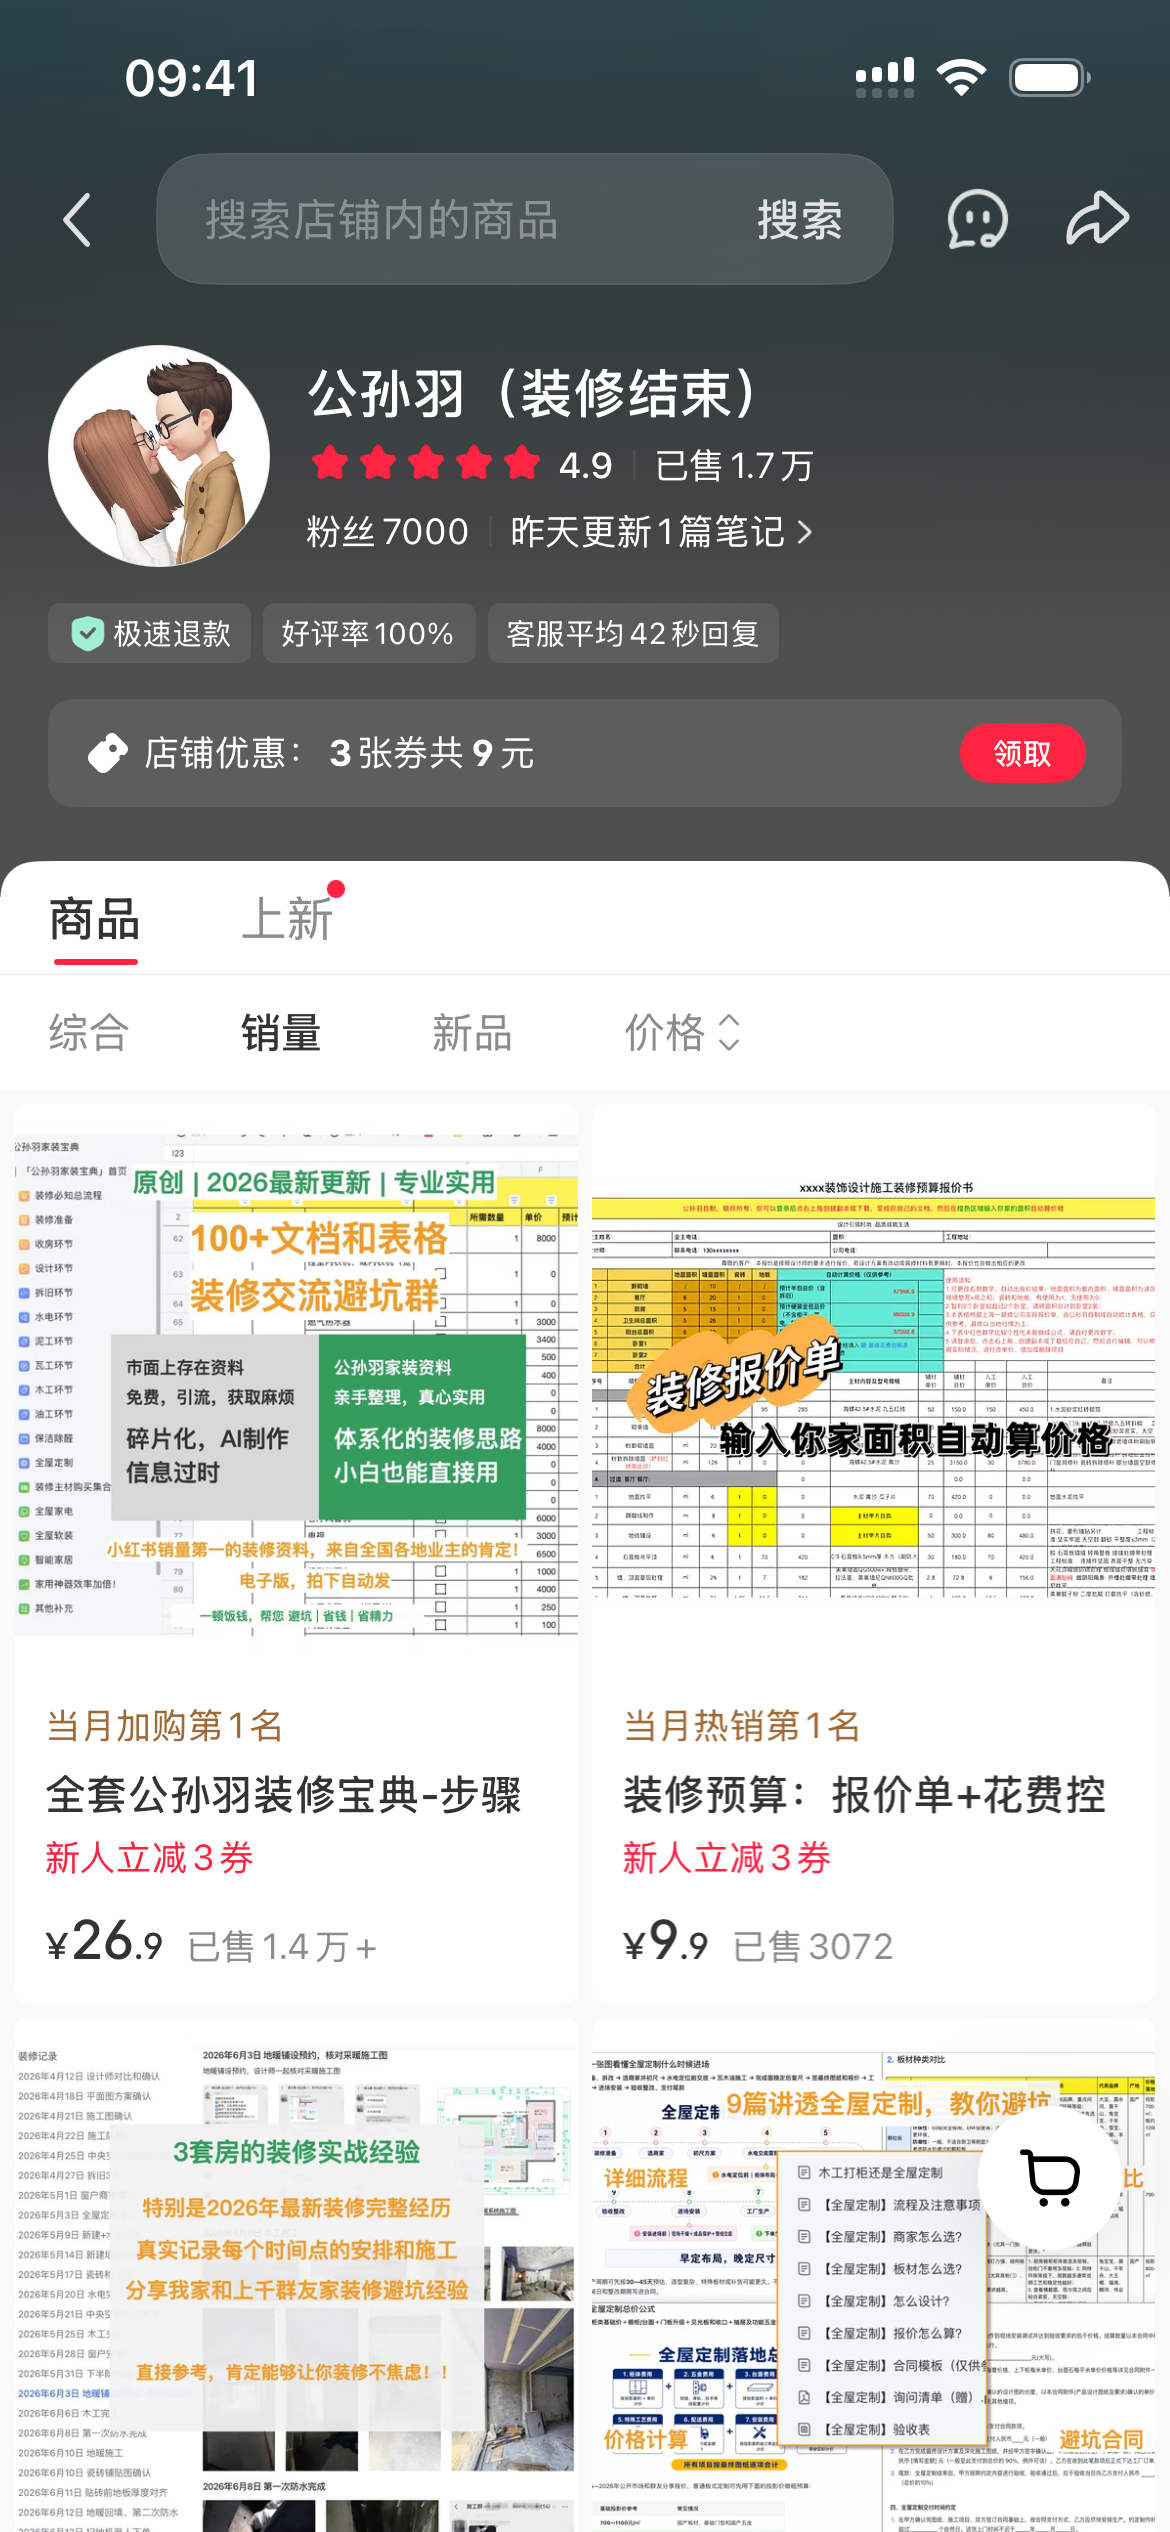Image resolution: width=1170 pixels, height=2532 pixels.
Task: Sort products by 新品
Action: click(473, 1033)
